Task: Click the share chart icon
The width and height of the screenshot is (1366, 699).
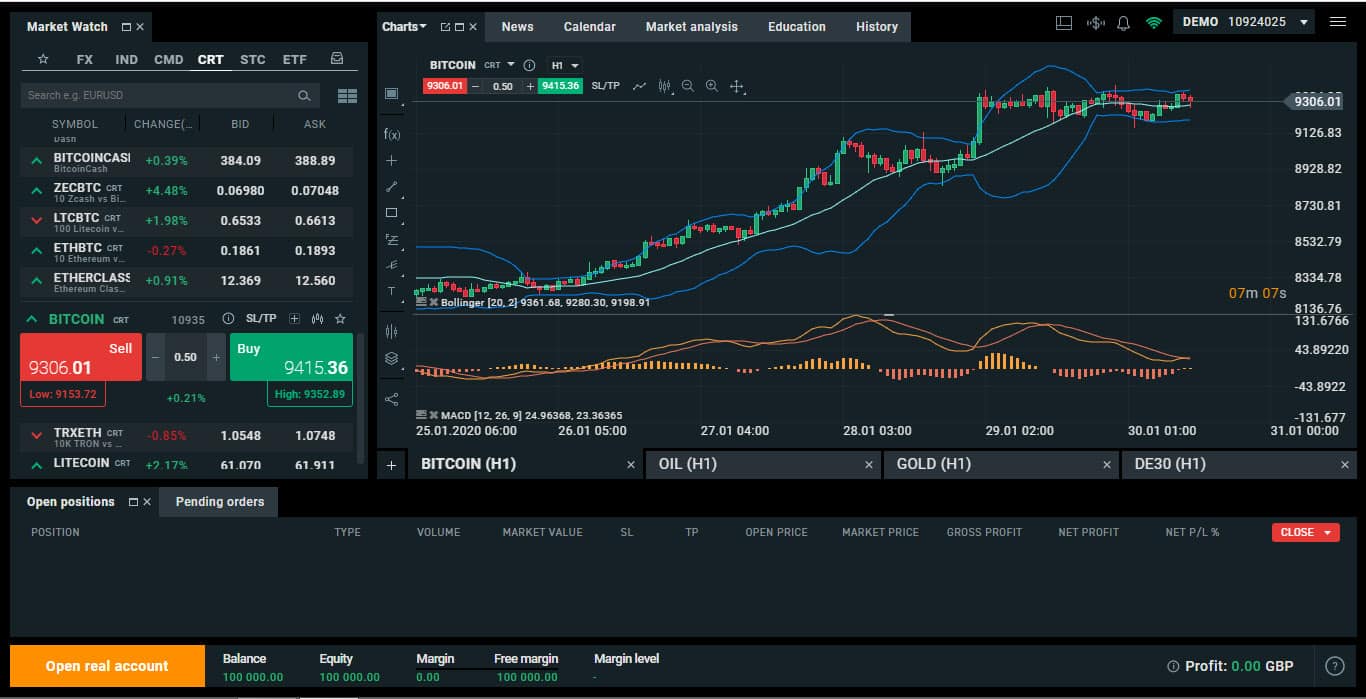Action: pyautogui.click(x=391, y=399)
